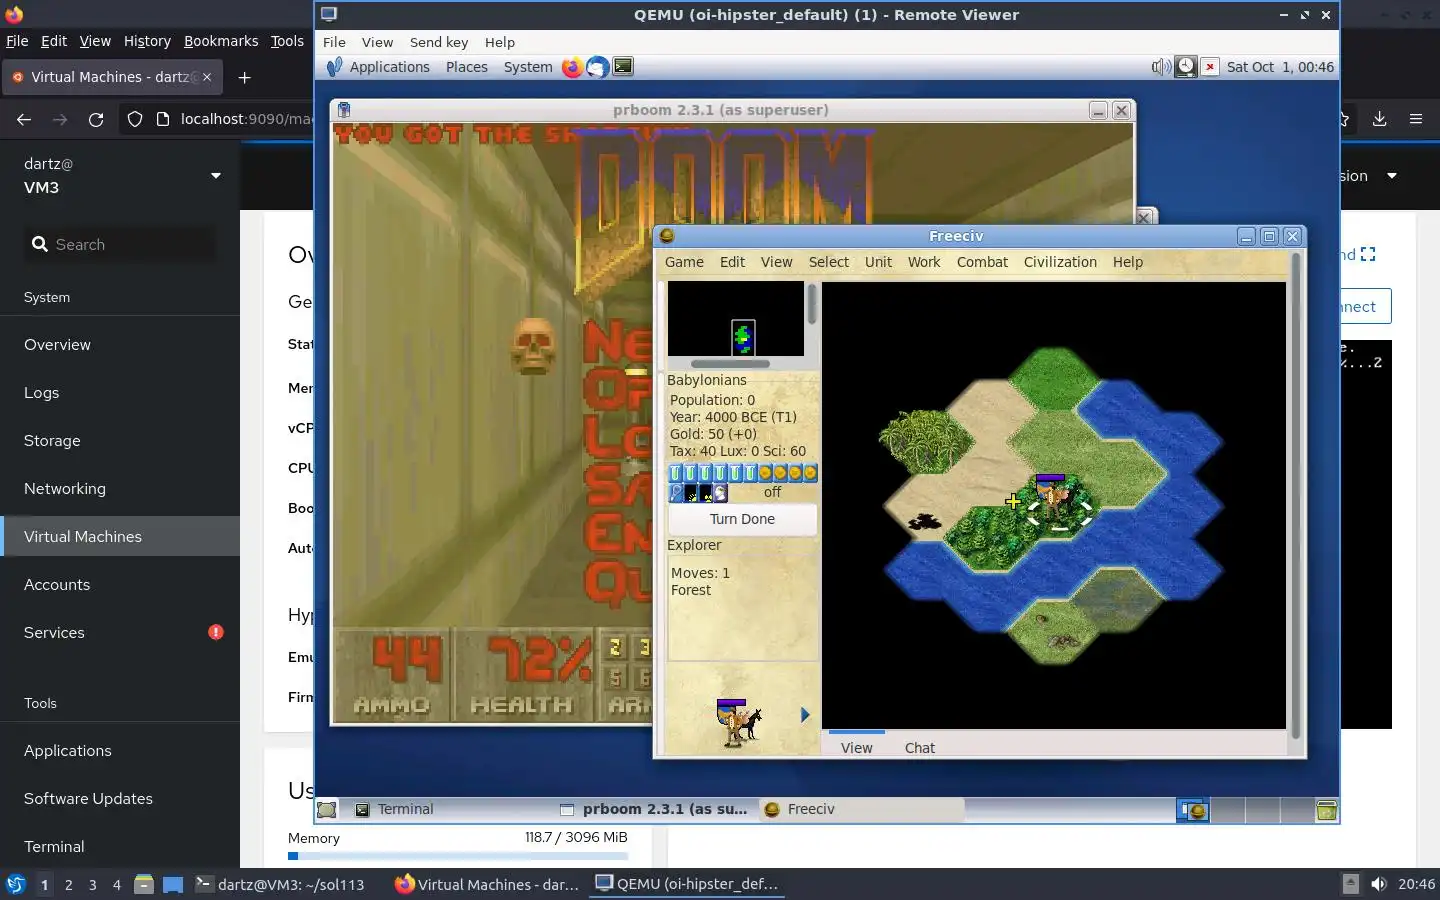Click Firefox tracking protection shield icon
Viewport: 1440px width, 900px height.
135,119
